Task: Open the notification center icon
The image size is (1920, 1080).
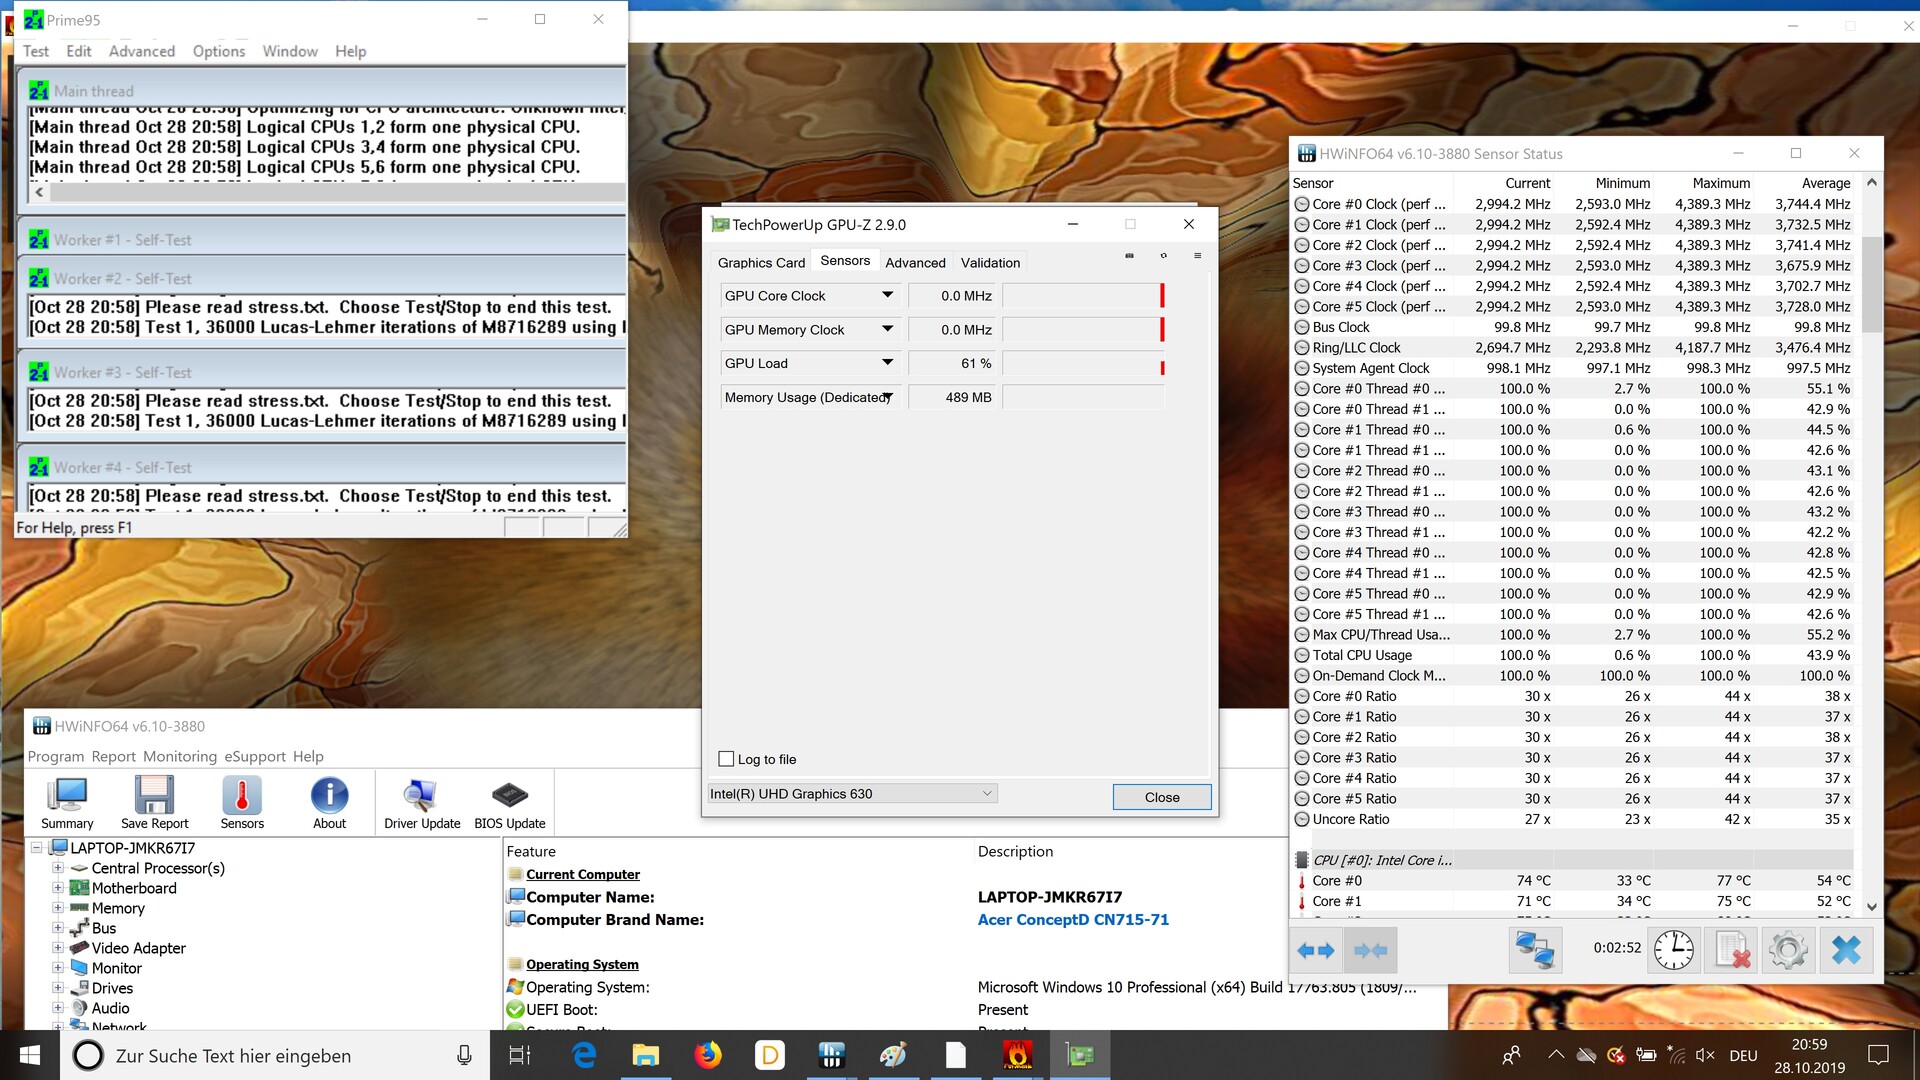Action: tap(1878, 1055)
